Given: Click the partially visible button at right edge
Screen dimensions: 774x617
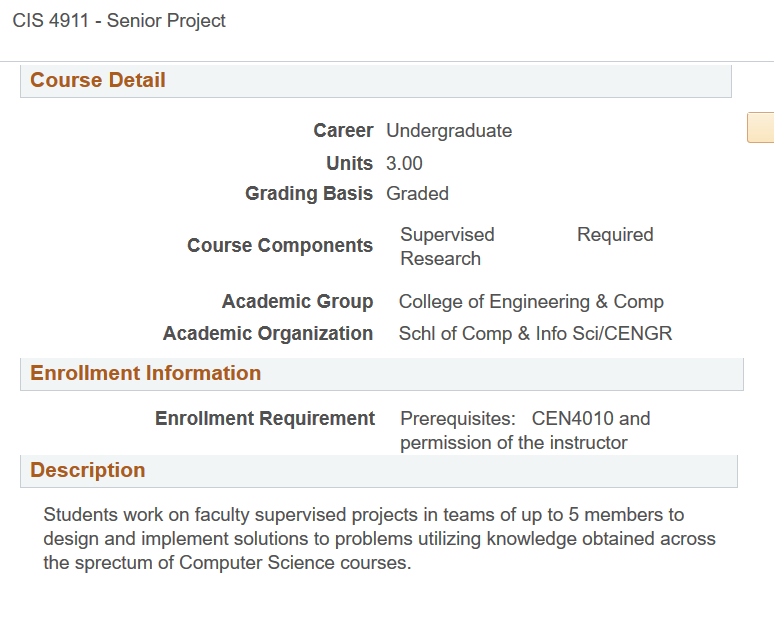Looking at the screenshot, I should [761, 128].
